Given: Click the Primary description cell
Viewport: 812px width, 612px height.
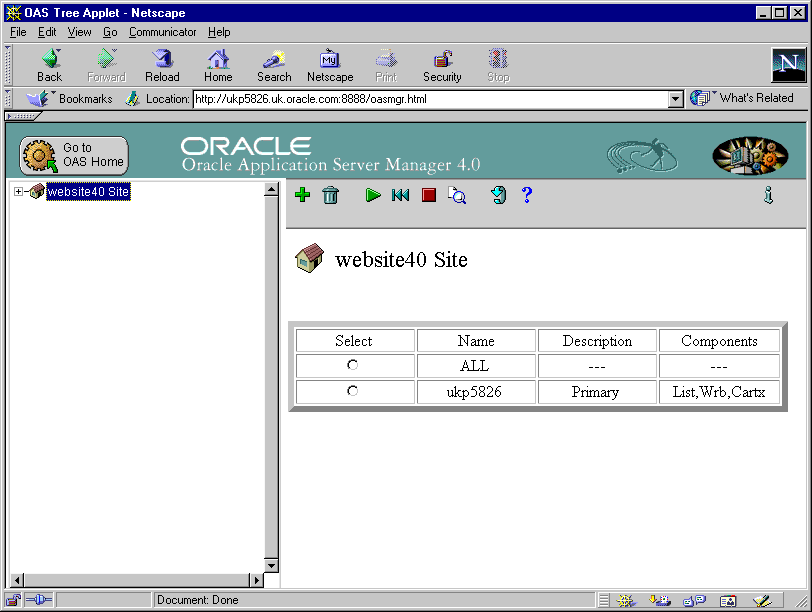Looking at the screenshot, I should (x=597, y=392).
